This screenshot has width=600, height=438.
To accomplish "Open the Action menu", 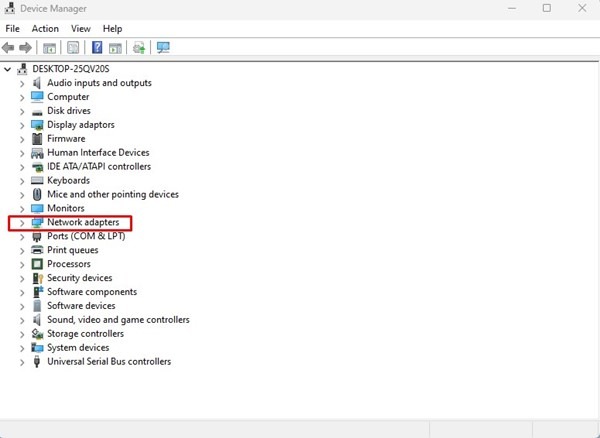I will pyautogui.click(x=45, y=29).
